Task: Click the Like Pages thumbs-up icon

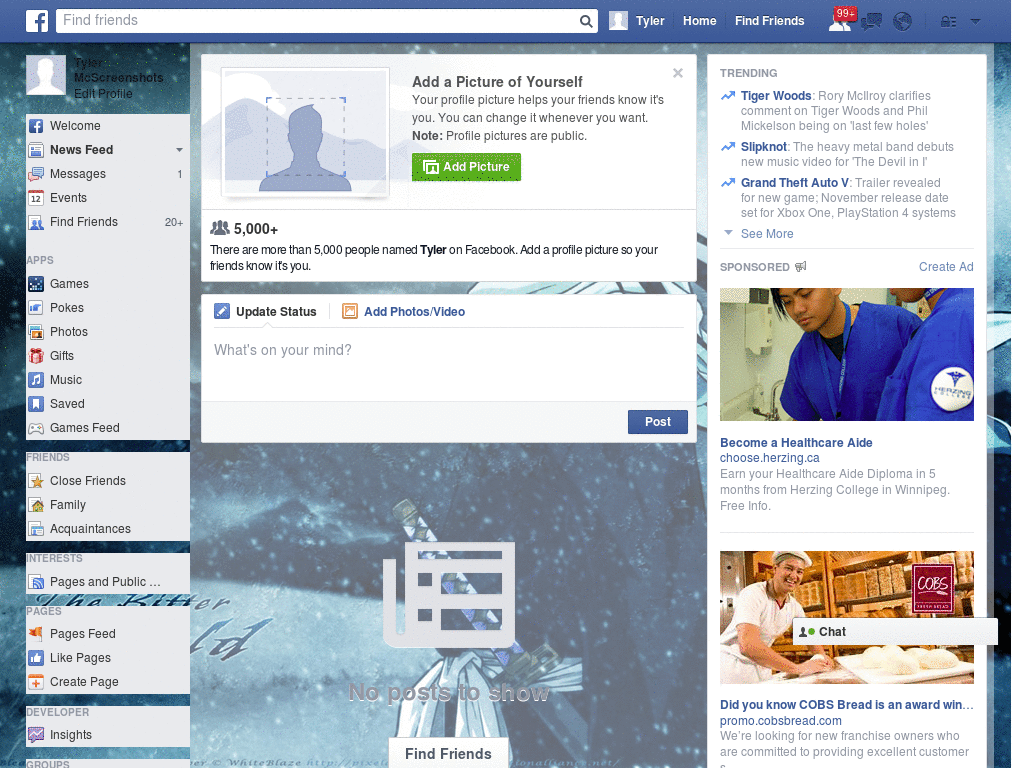Action: tap(36, 658)
